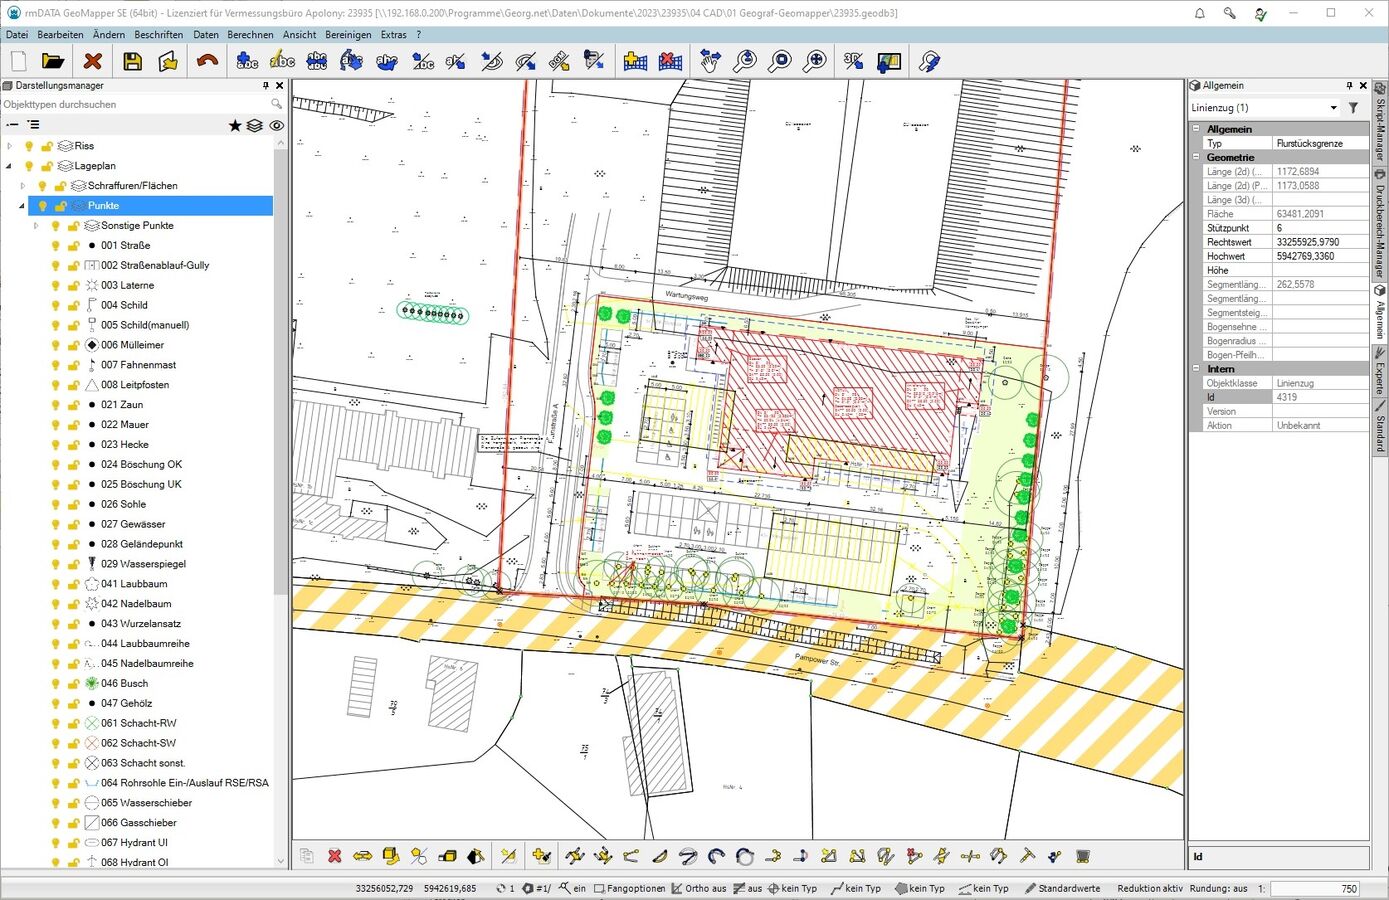Image resolution: width=1389 pixels, height=900 pixels.
Task: Click the layers stack icon in Darstellungsmanager
Action: tap(255, 125)
